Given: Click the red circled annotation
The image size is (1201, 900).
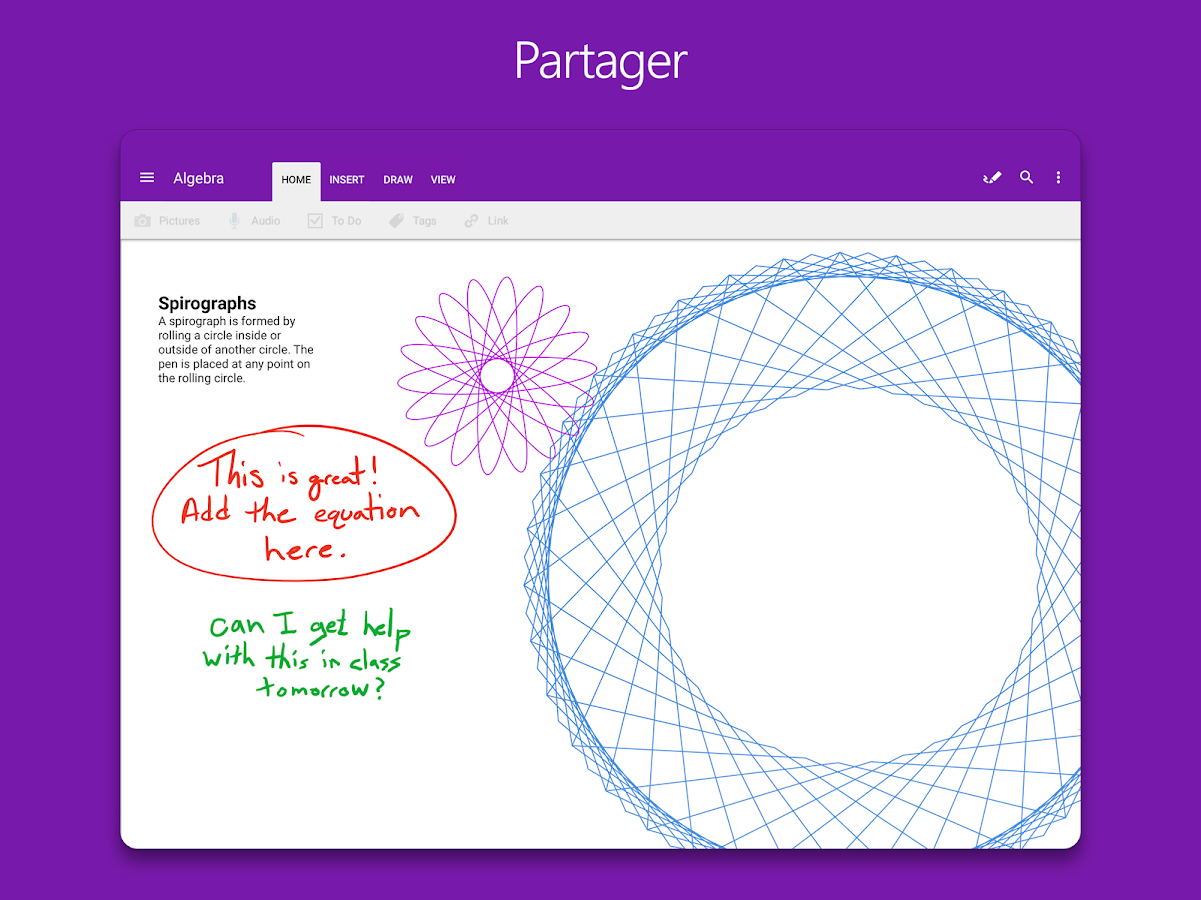Looking at the screenshot, I should [303, 505].
